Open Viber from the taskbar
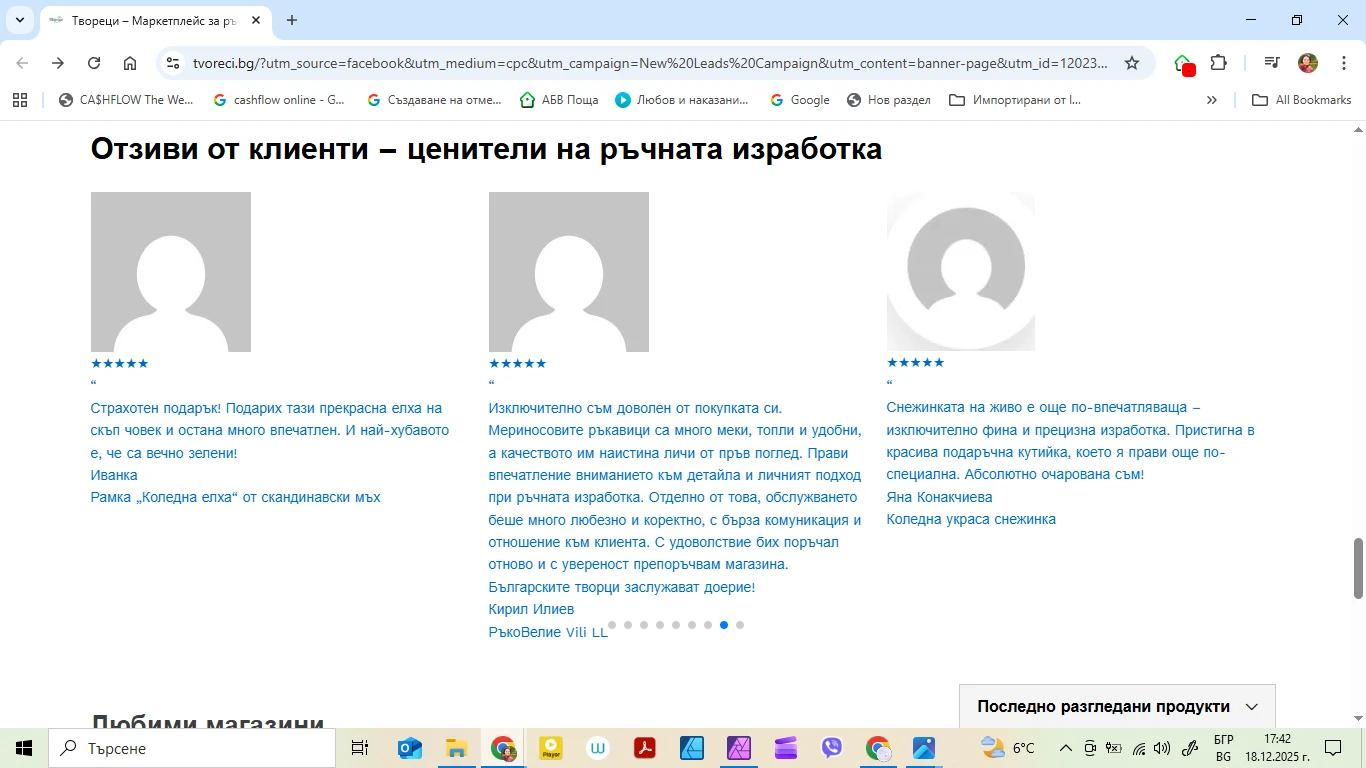This screenshot has width=1366, height=768. tap(832, 748)
